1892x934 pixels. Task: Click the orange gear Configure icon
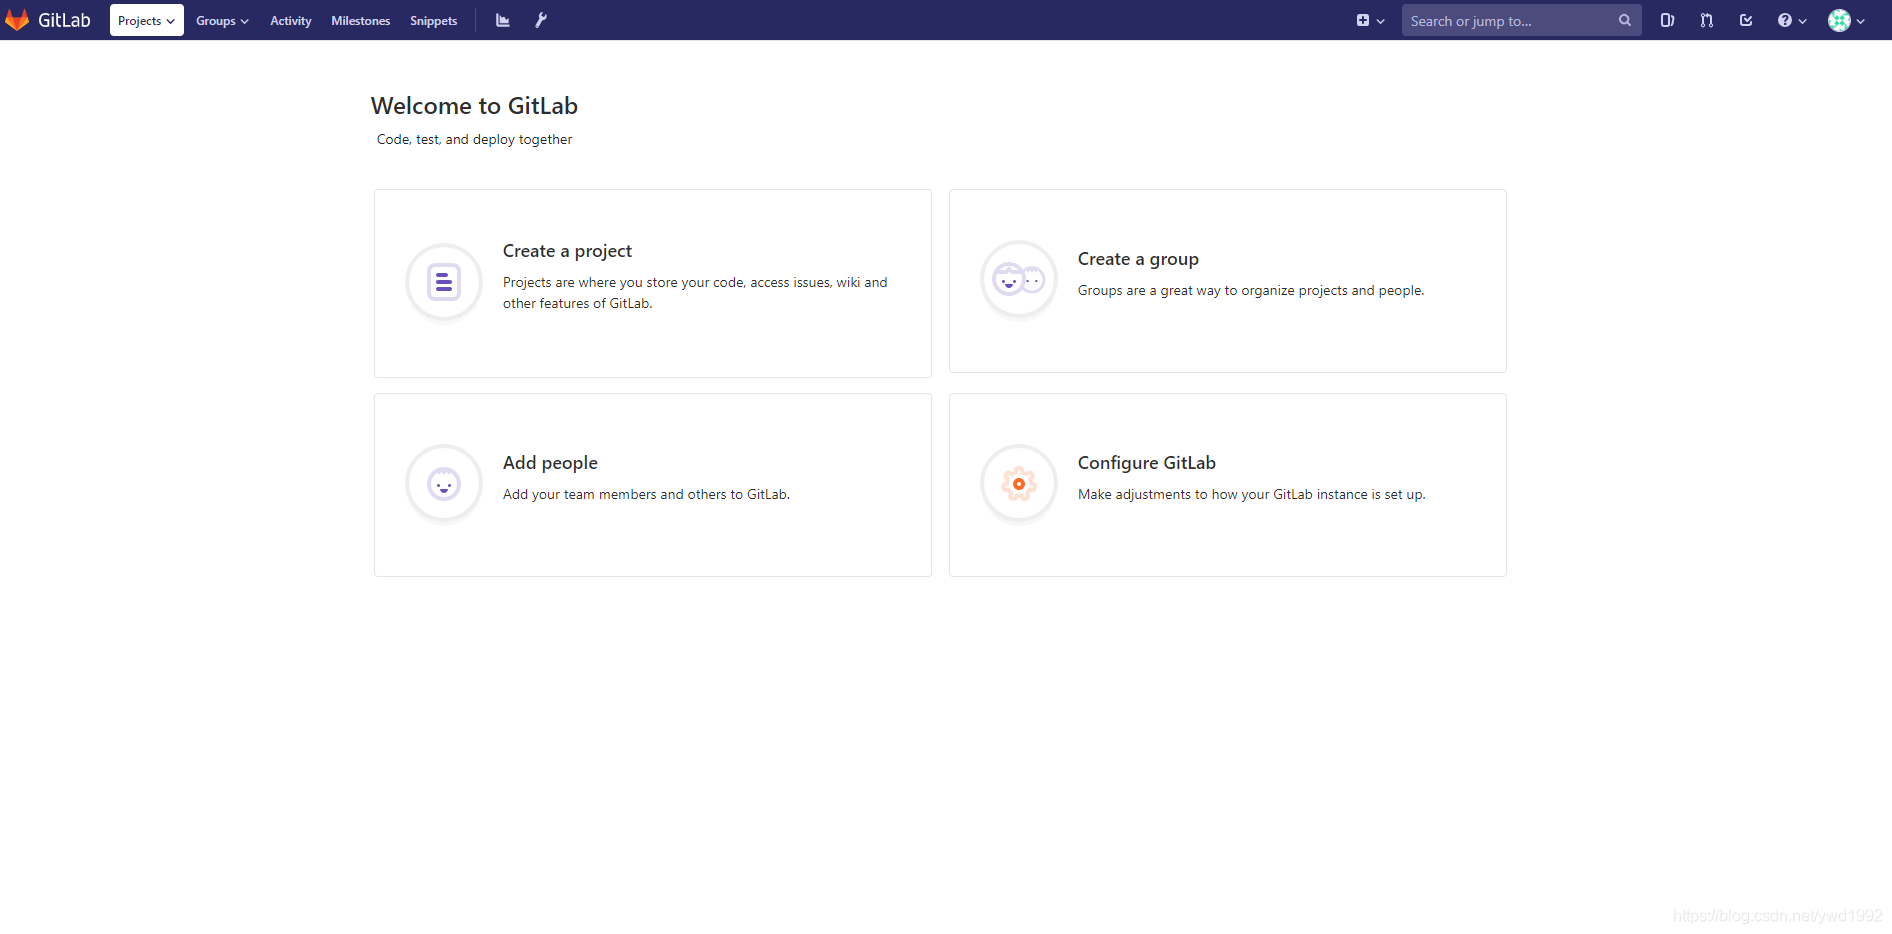point(1019,484)
